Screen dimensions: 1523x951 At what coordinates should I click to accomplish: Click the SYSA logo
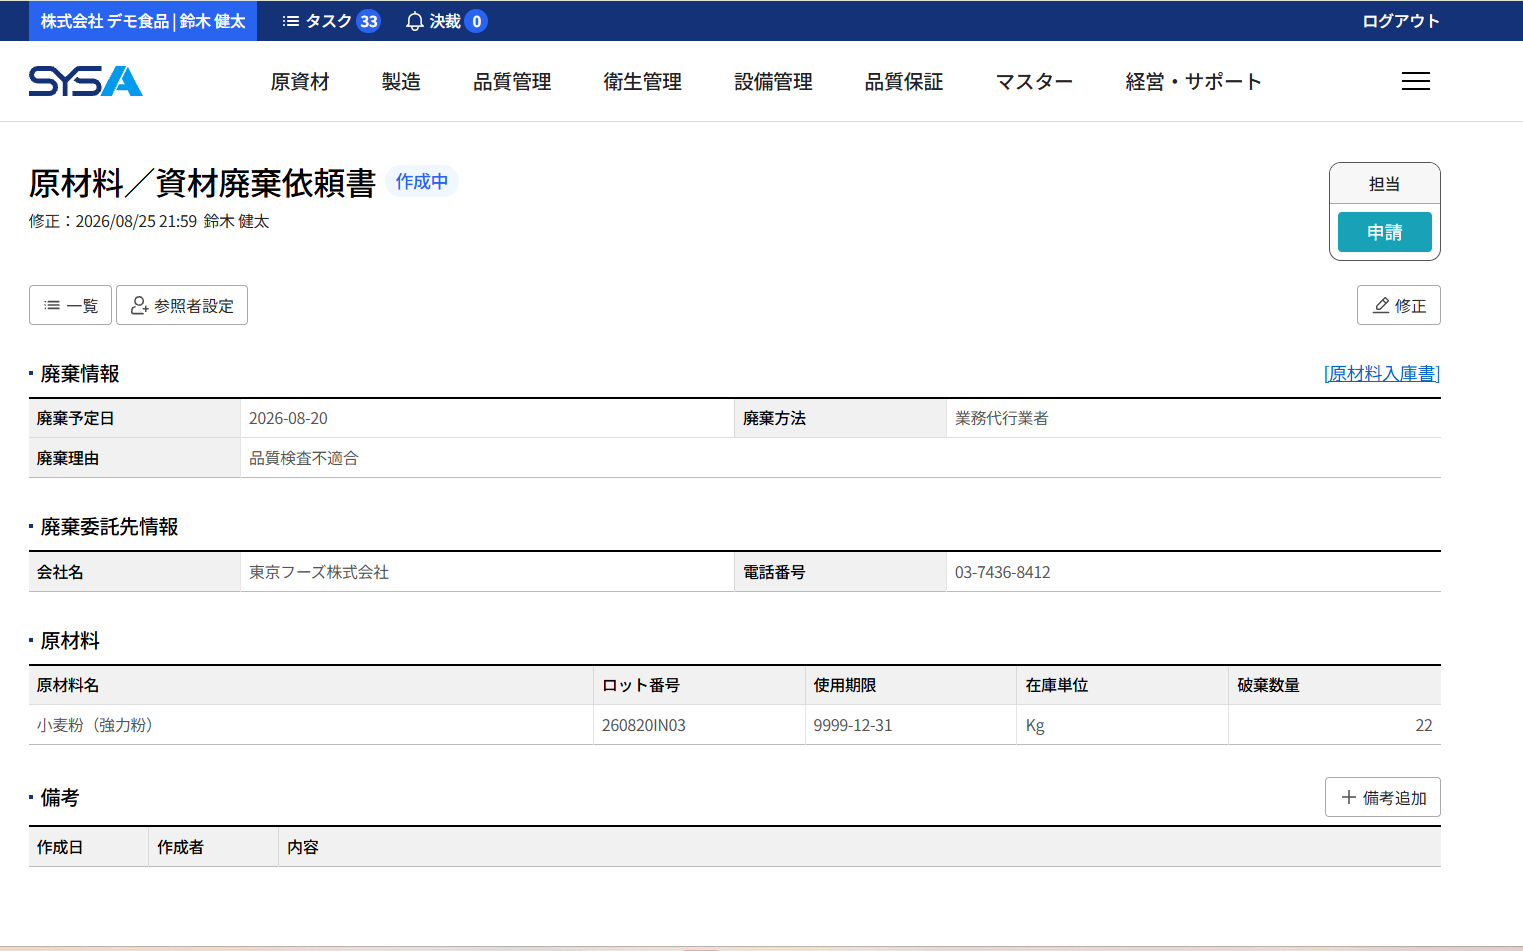(86, 81)
